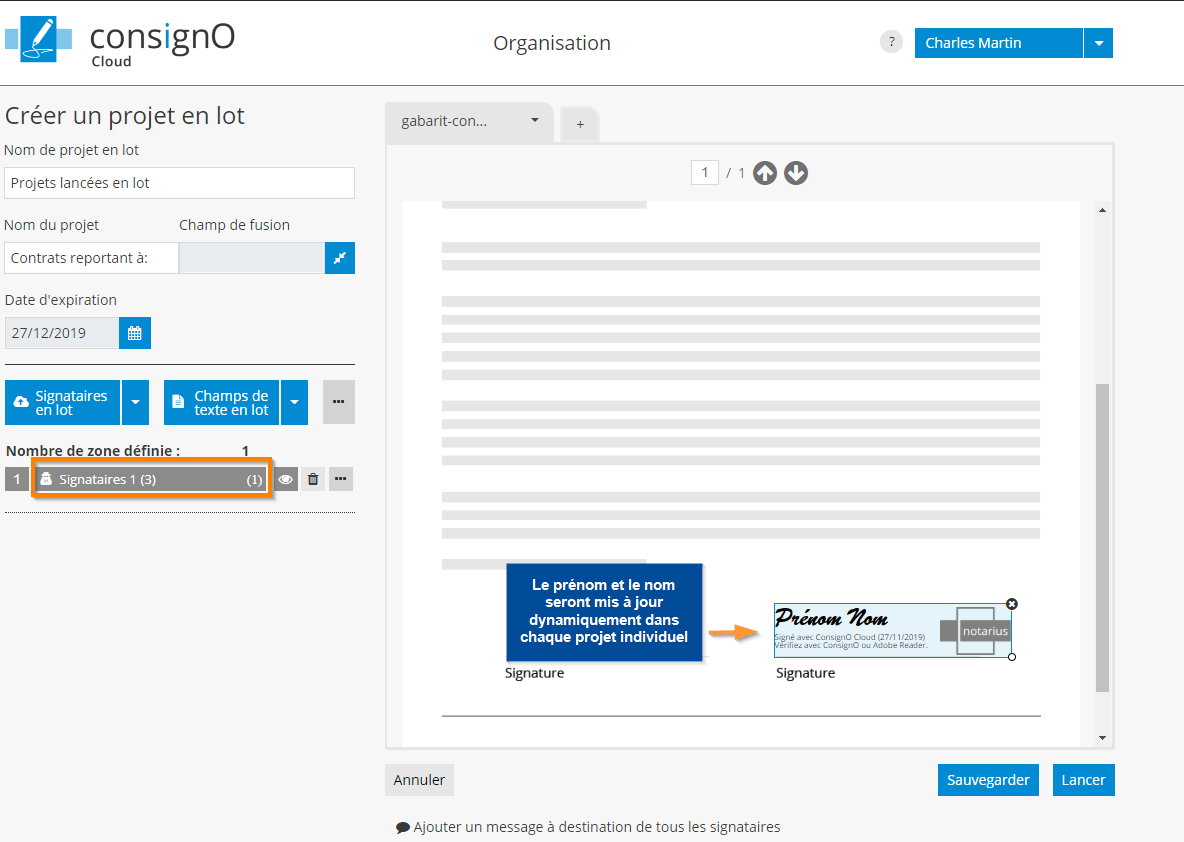Image resolution: width=1184 pixels, height=842 pixels.
Task: Go to next page with down arrow
Action: [796, 173]
